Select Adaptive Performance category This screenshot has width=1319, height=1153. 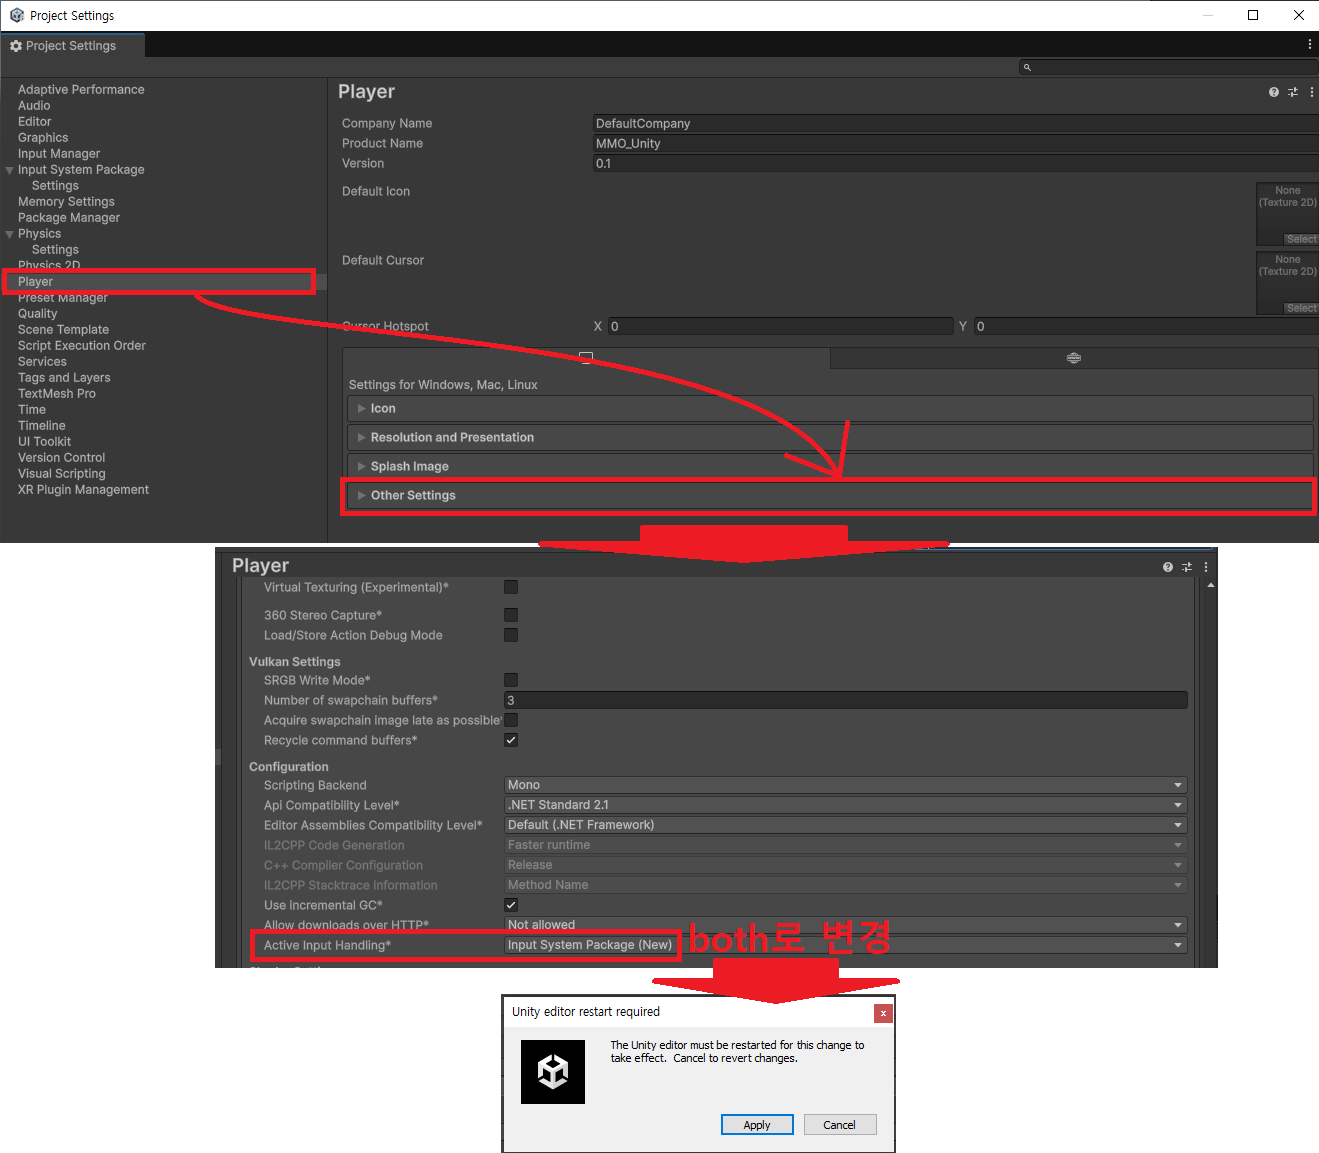pyautogui.click(x=81, y=90)
